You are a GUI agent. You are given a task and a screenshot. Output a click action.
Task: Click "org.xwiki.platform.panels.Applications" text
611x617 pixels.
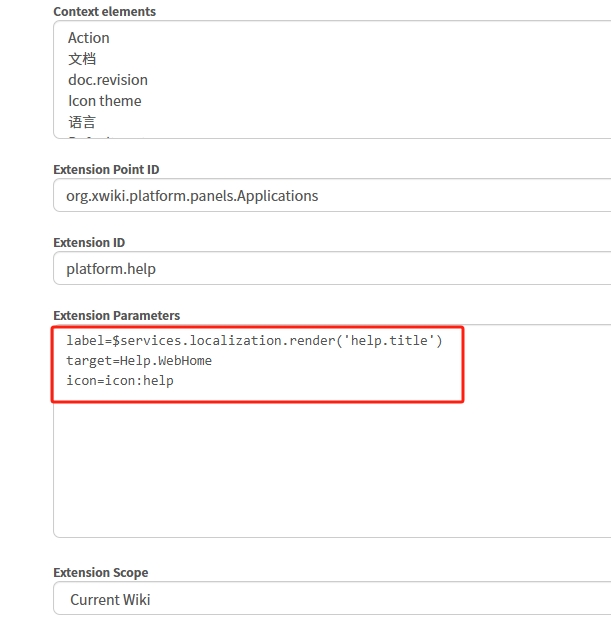(x=192, y=196)
